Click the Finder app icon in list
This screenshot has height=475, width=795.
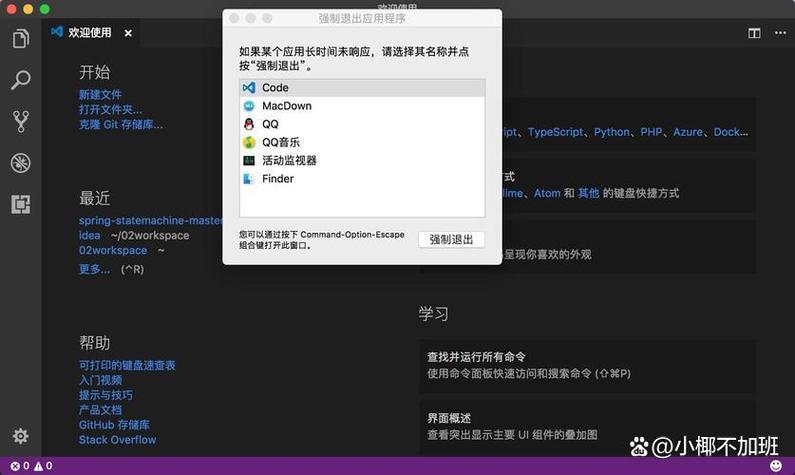coord(248,179)
